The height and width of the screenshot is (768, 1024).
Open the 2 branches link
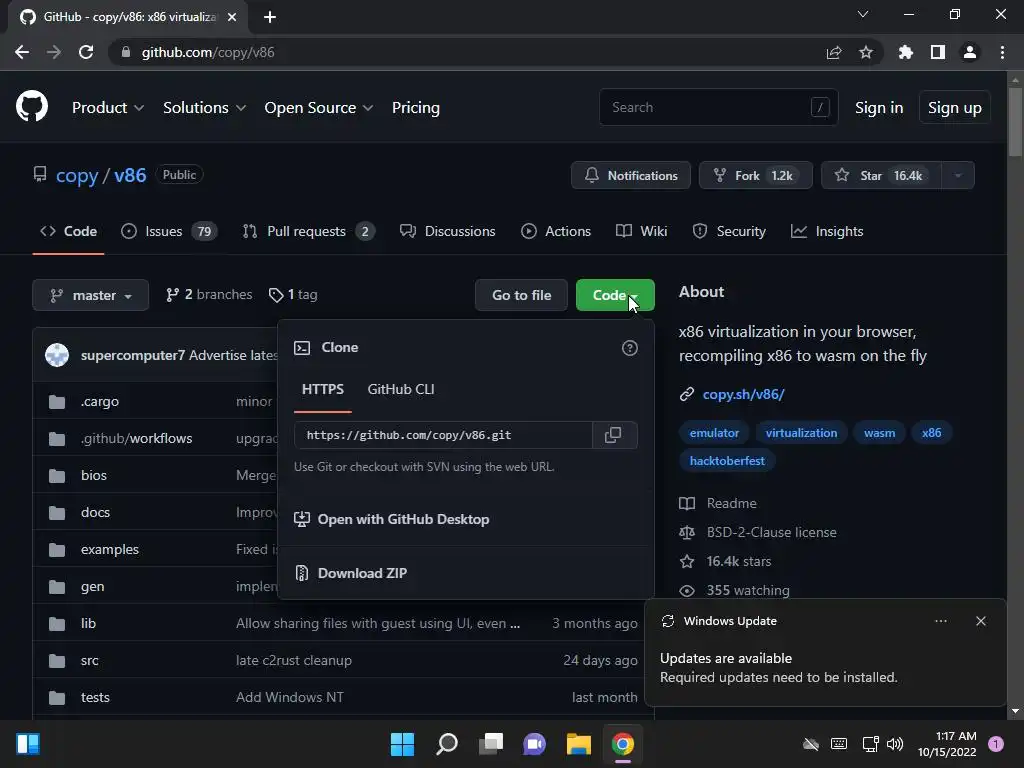[209, 295]
